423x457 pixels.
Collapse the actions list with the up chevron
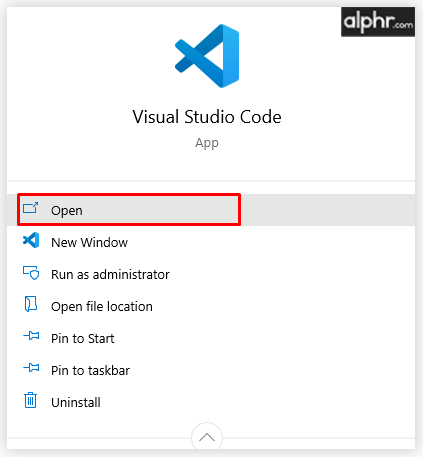click(207, 437)
